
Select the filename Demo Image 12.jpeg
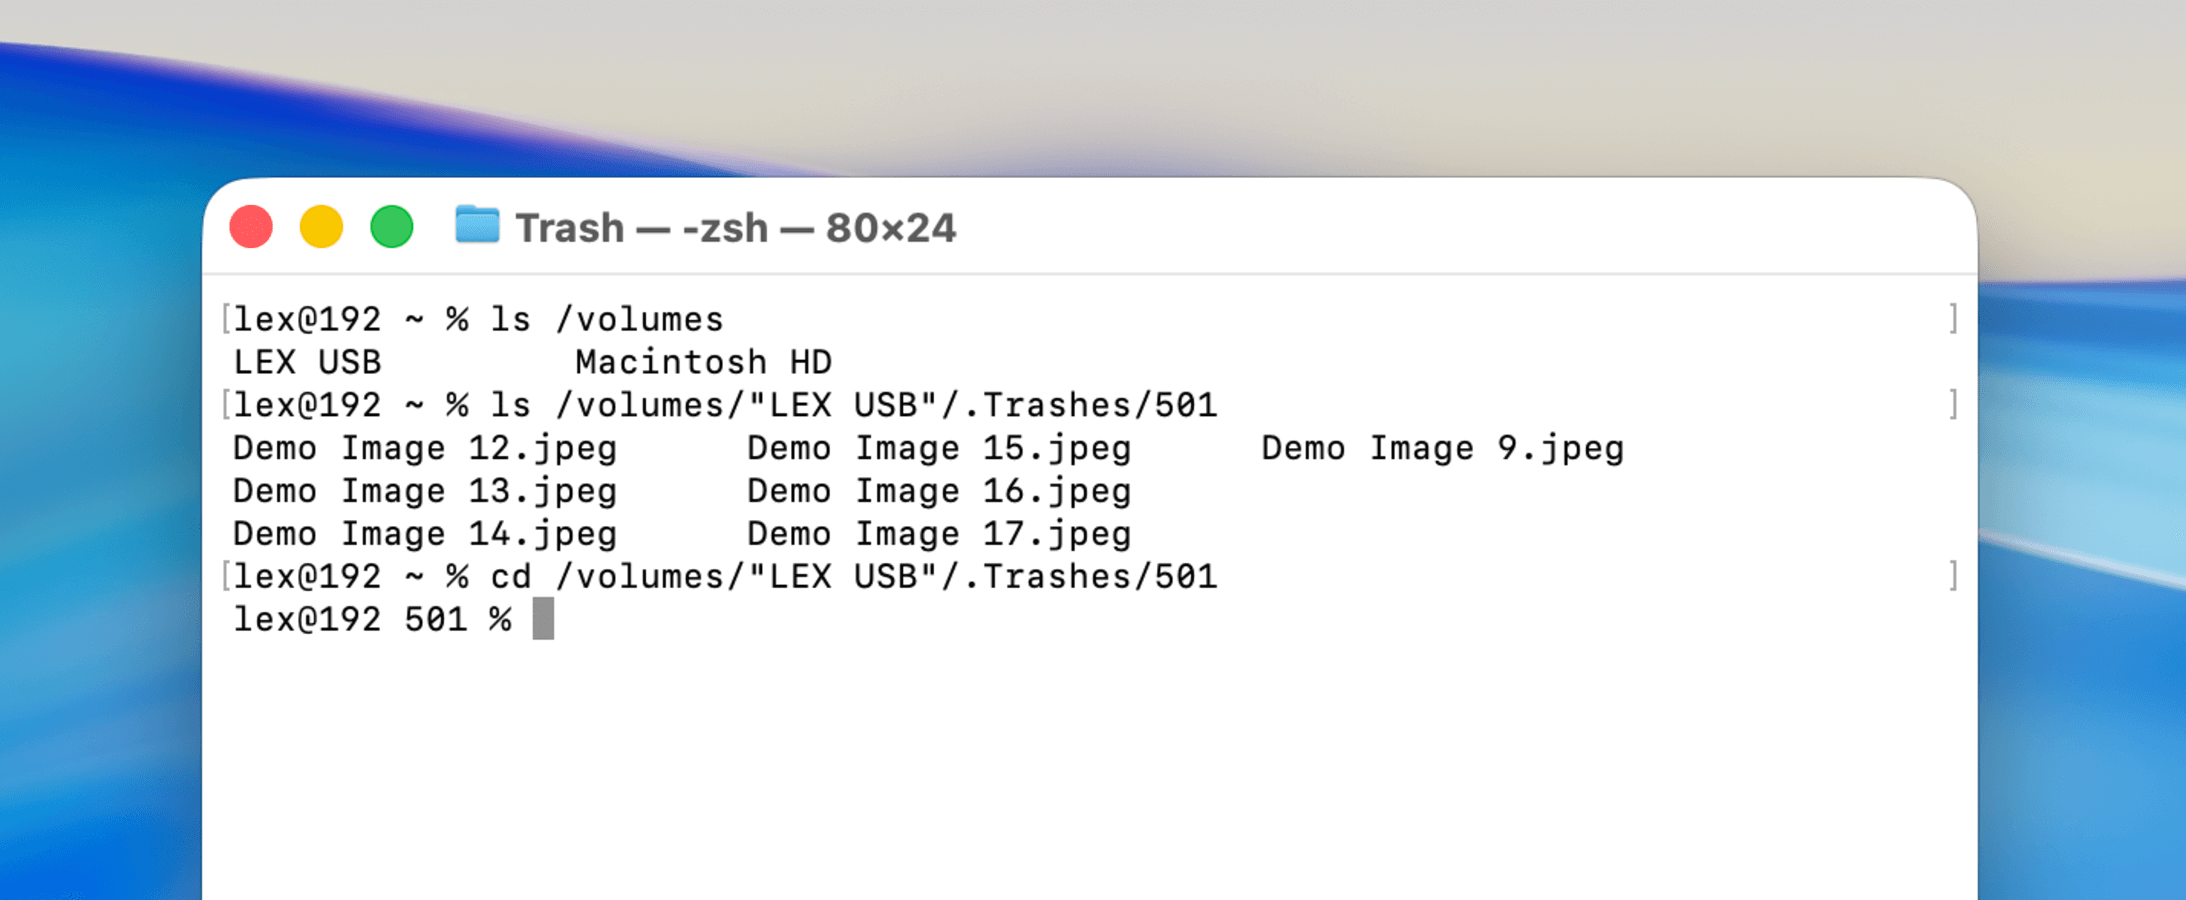click(x=424, y=448)
